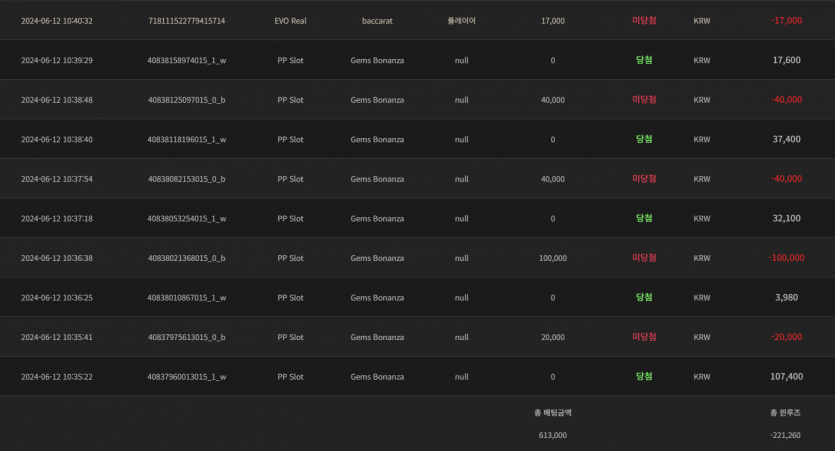
Task: Select 미당첨 status in the 10:37:54 row
Action: click(x=644, y=178)
